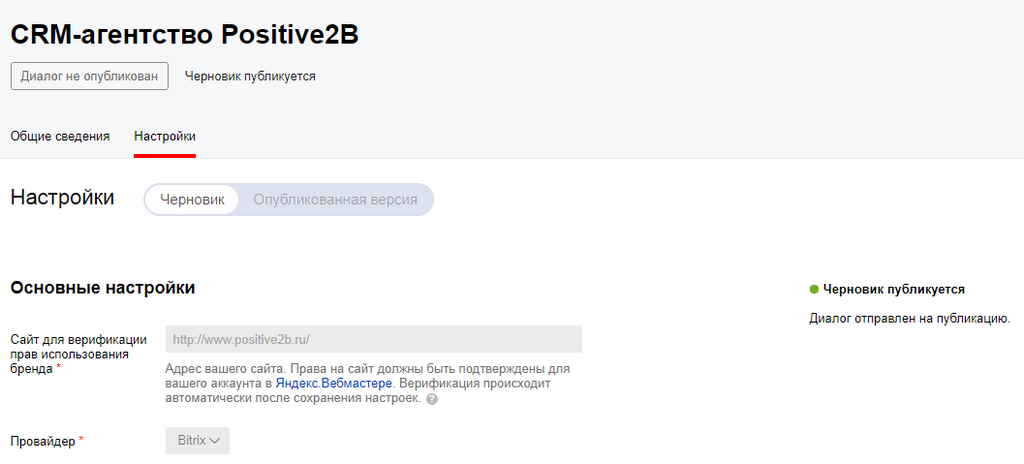Screen dimensions: 1024x464
Task: Click Диалог отправлен на публикацию message
Action: [910, 319]
